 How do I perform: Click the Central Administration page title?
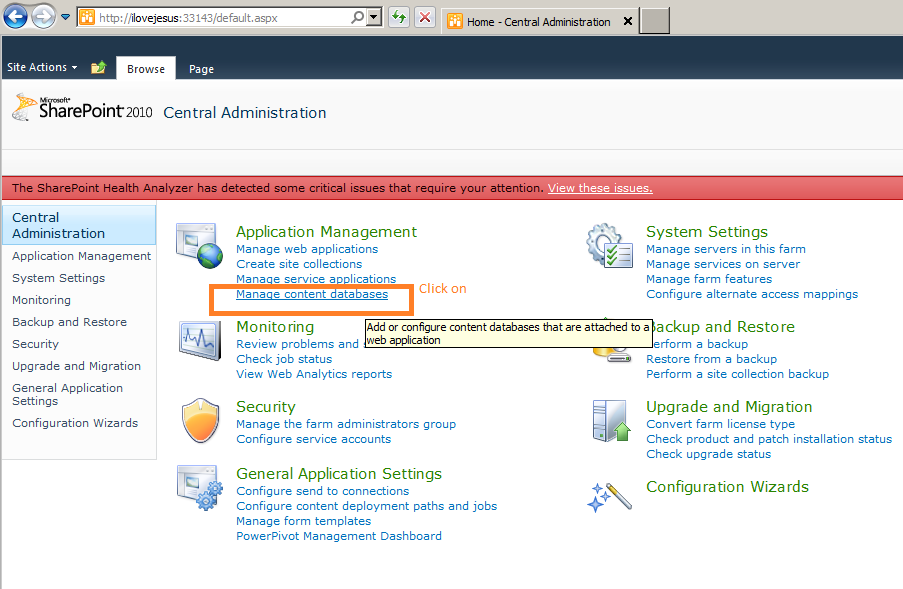coord(245,112)
